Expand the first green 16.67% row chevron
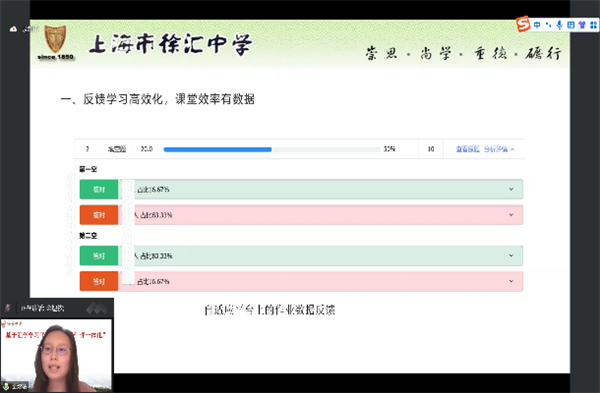 (511, 189)
